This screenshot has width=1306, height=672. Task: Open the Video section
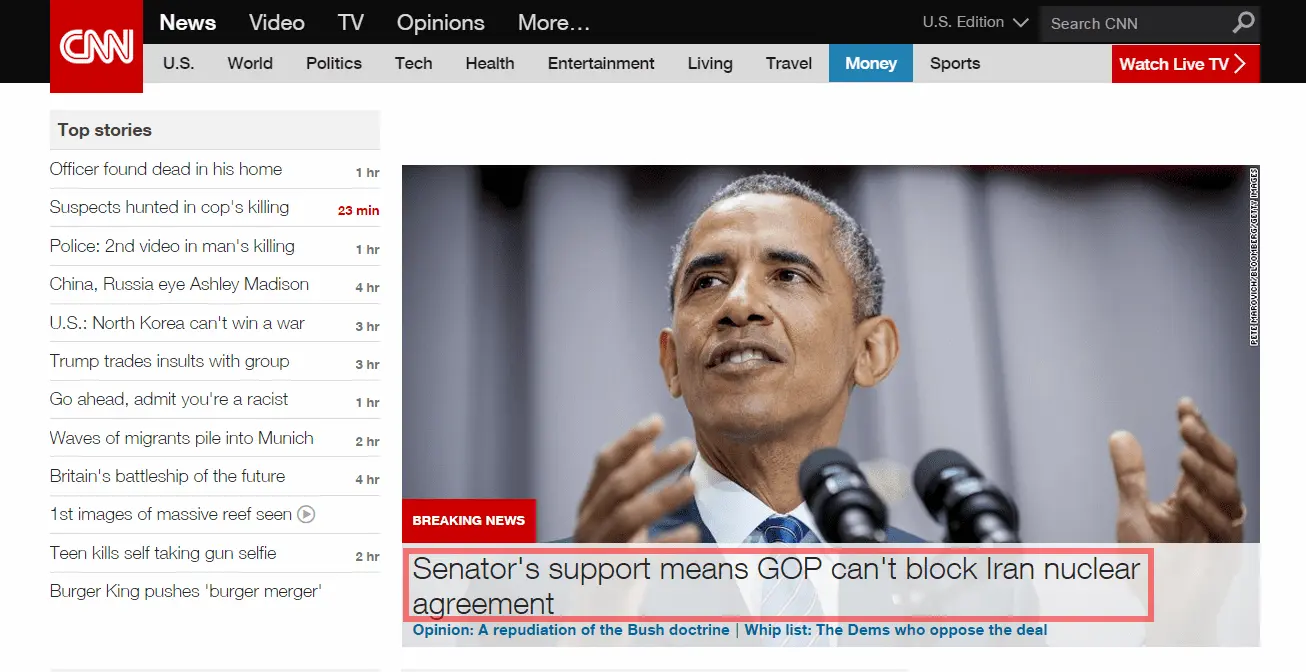point(277,22)
